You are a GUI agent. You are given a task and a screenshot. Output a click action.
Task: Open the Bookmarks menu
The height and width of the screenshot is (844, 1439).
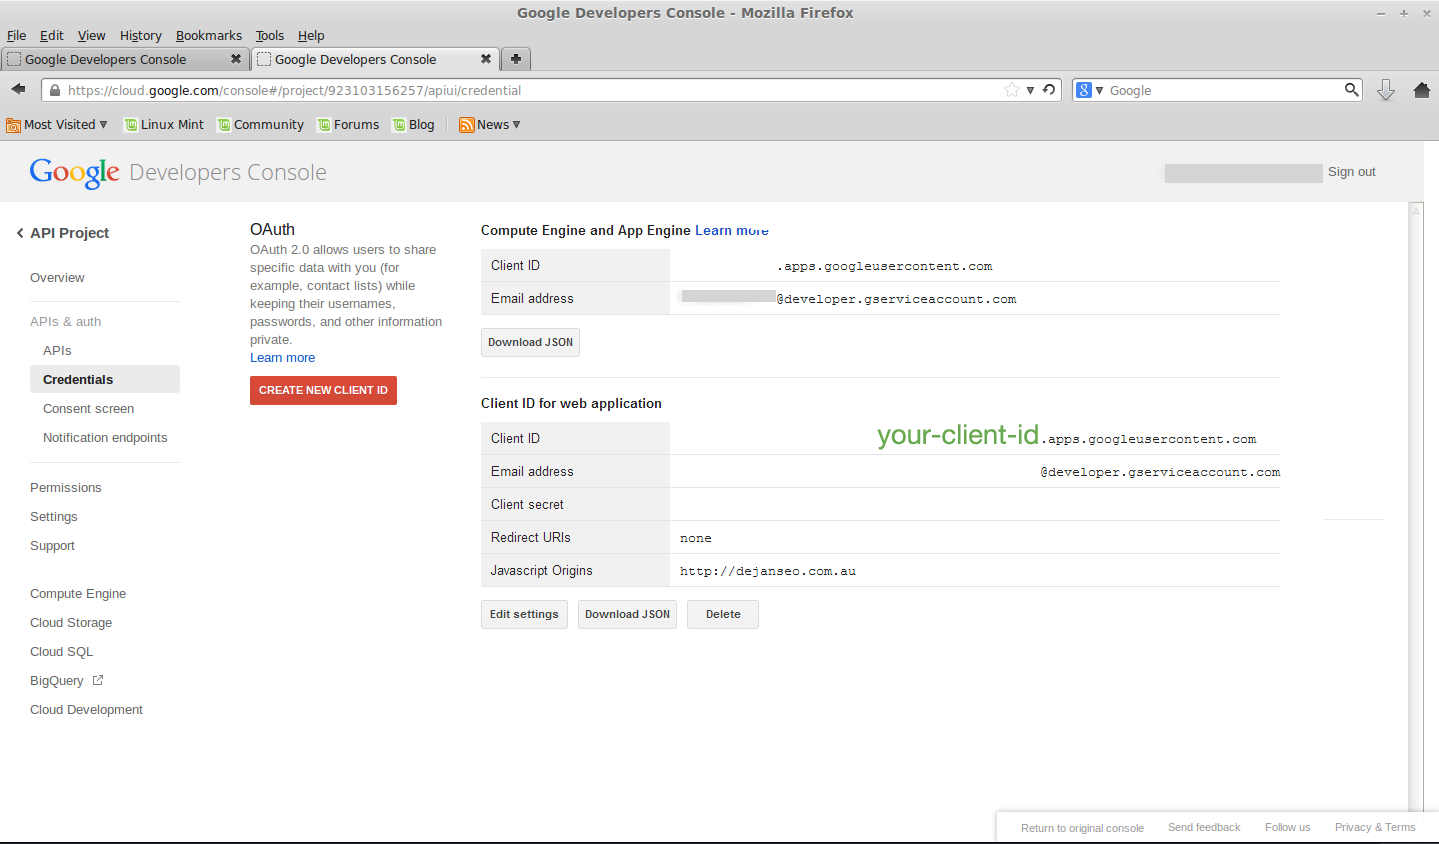click(x=209, y=35)
